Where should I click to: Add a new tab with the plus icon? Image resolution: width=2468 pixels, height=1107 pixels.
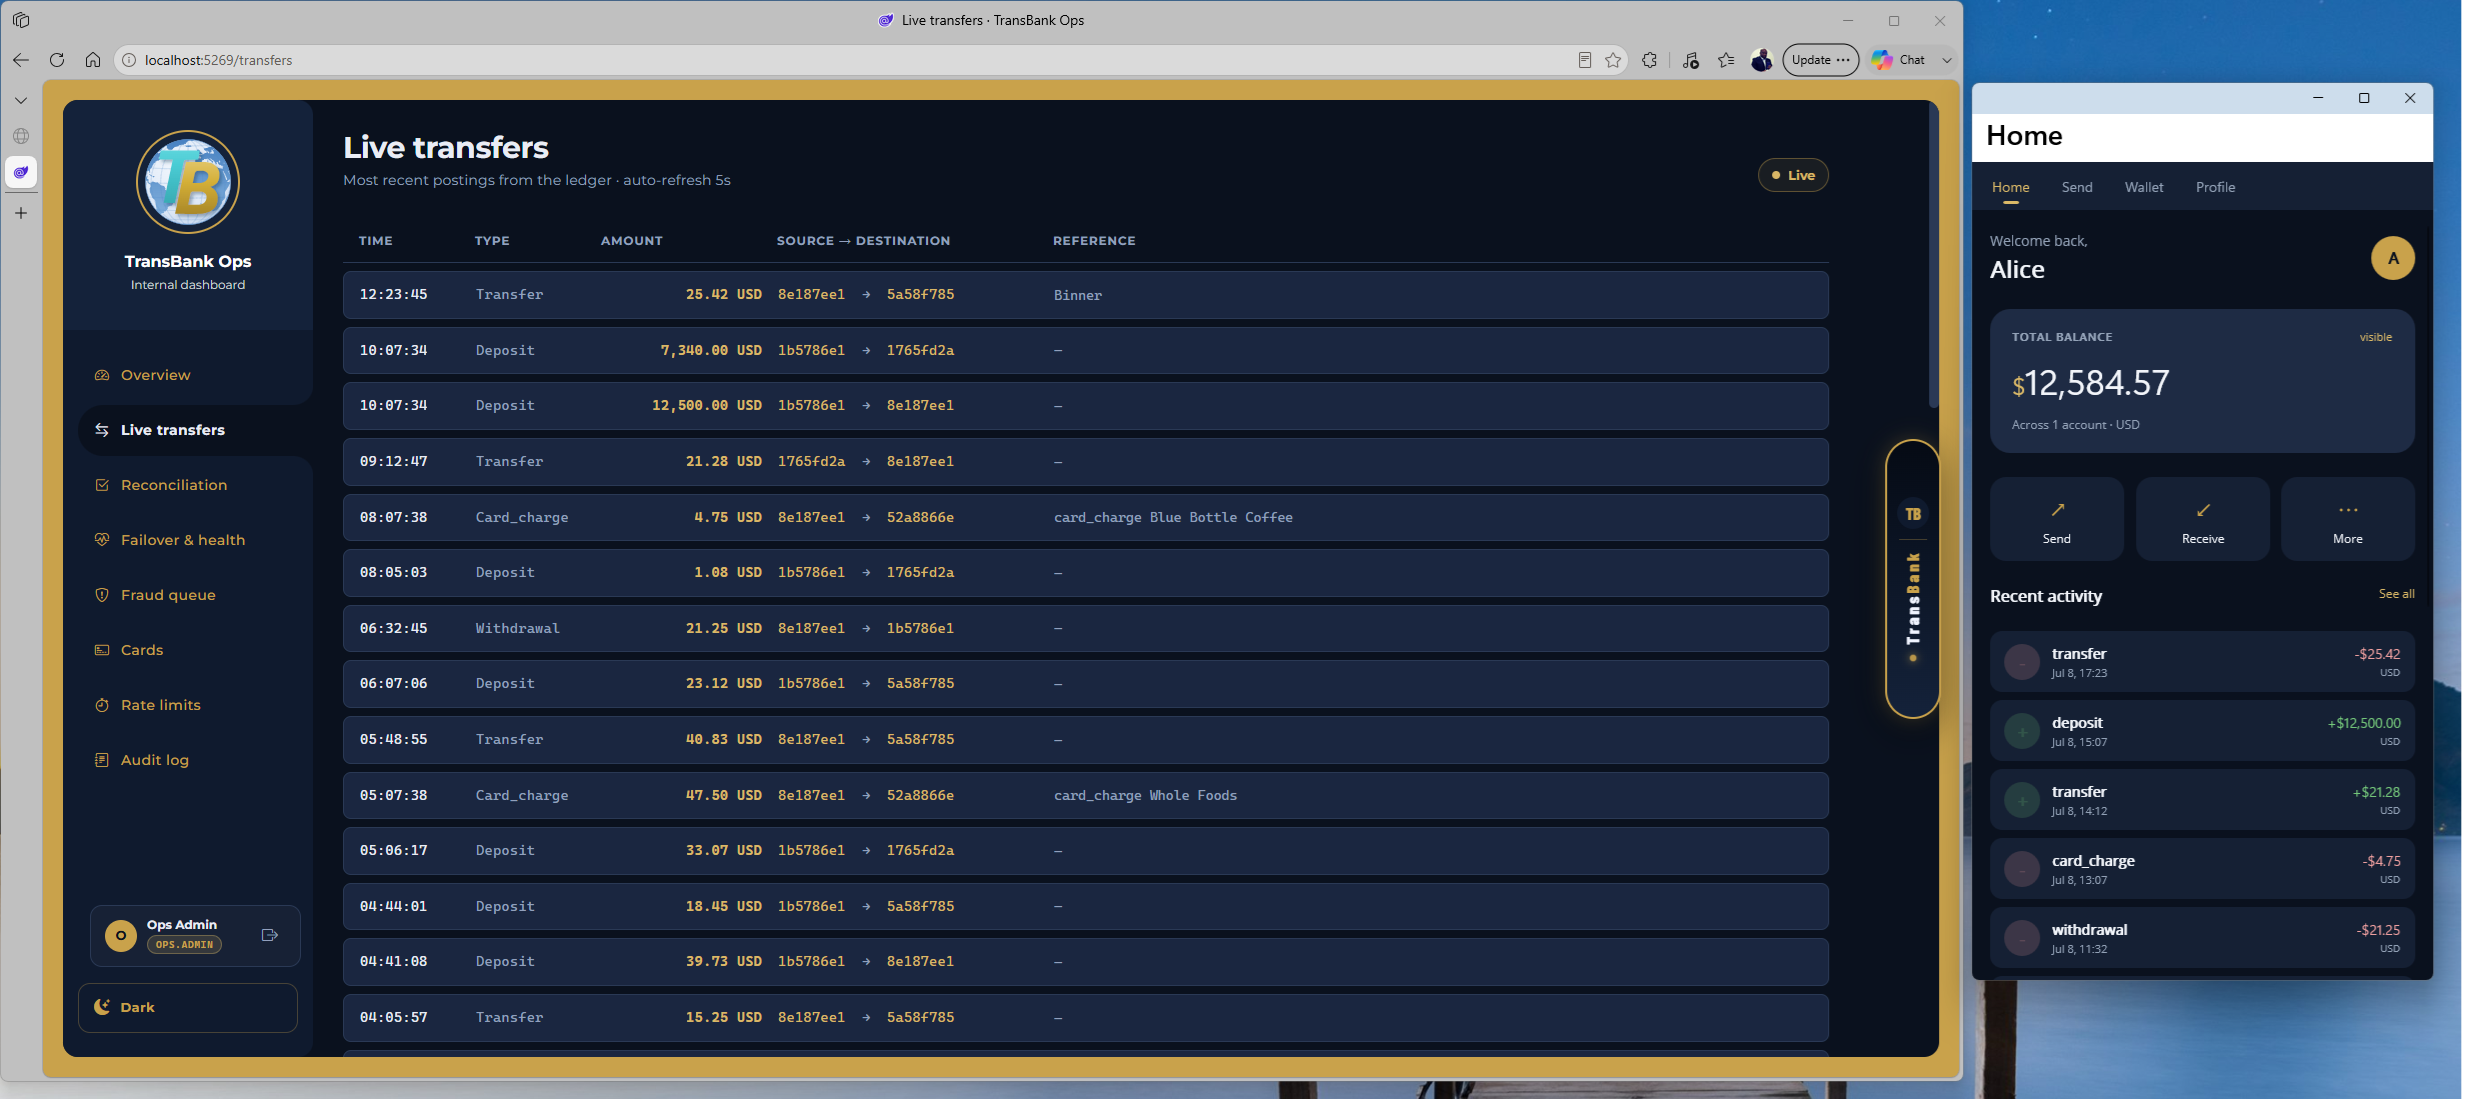pyautogui.click(x=21, y=213)
